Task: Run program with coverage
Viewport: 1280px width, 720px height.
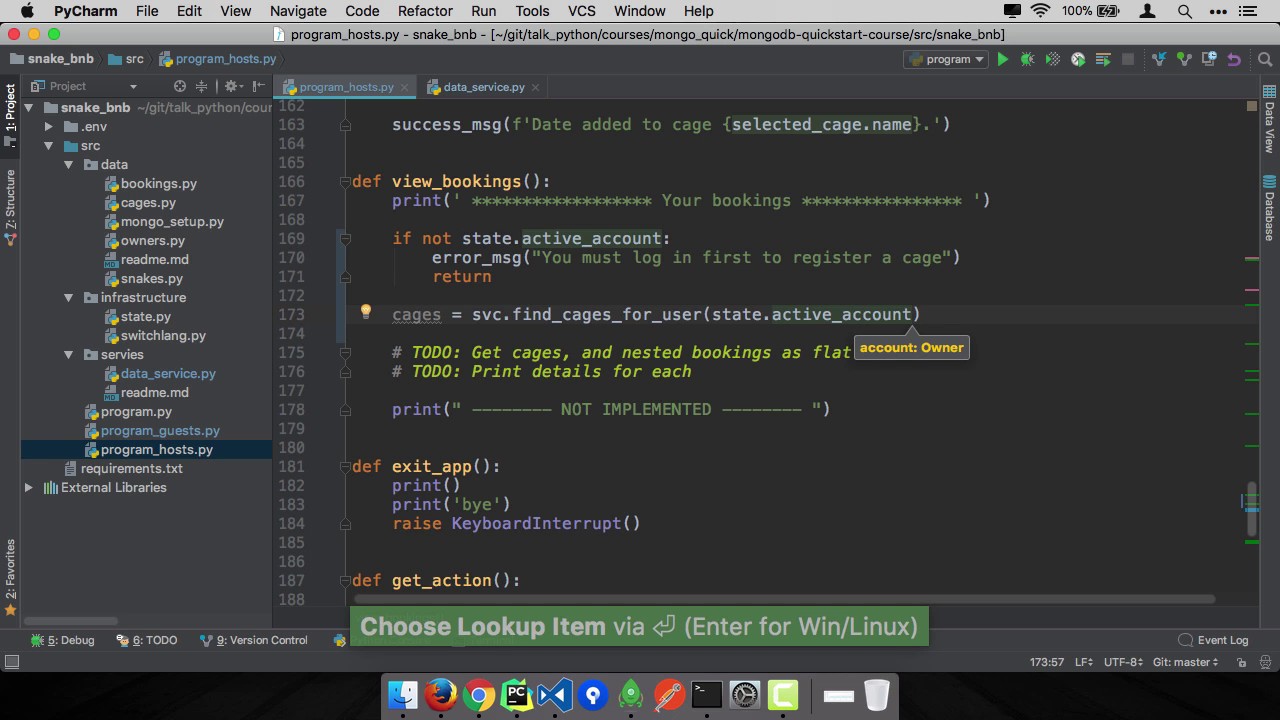Action: click(1053, 60)
